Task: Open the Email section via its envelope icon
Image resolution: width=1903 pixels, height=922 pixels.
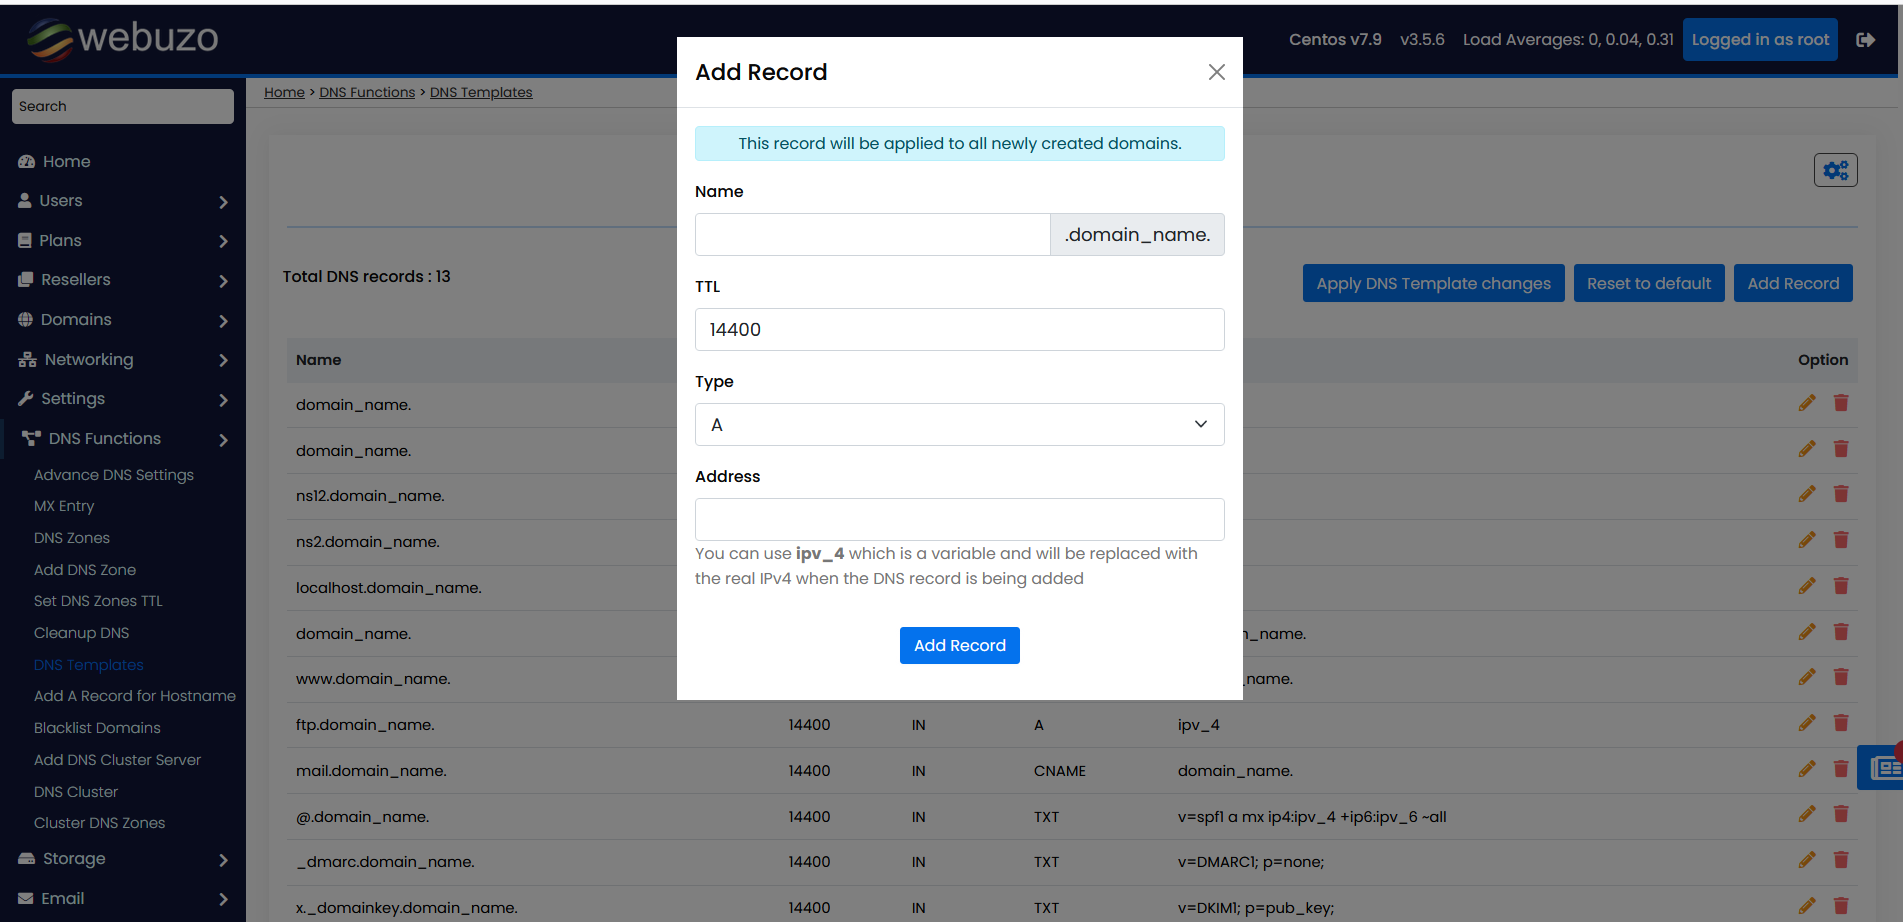Action: tap(25, 898)
